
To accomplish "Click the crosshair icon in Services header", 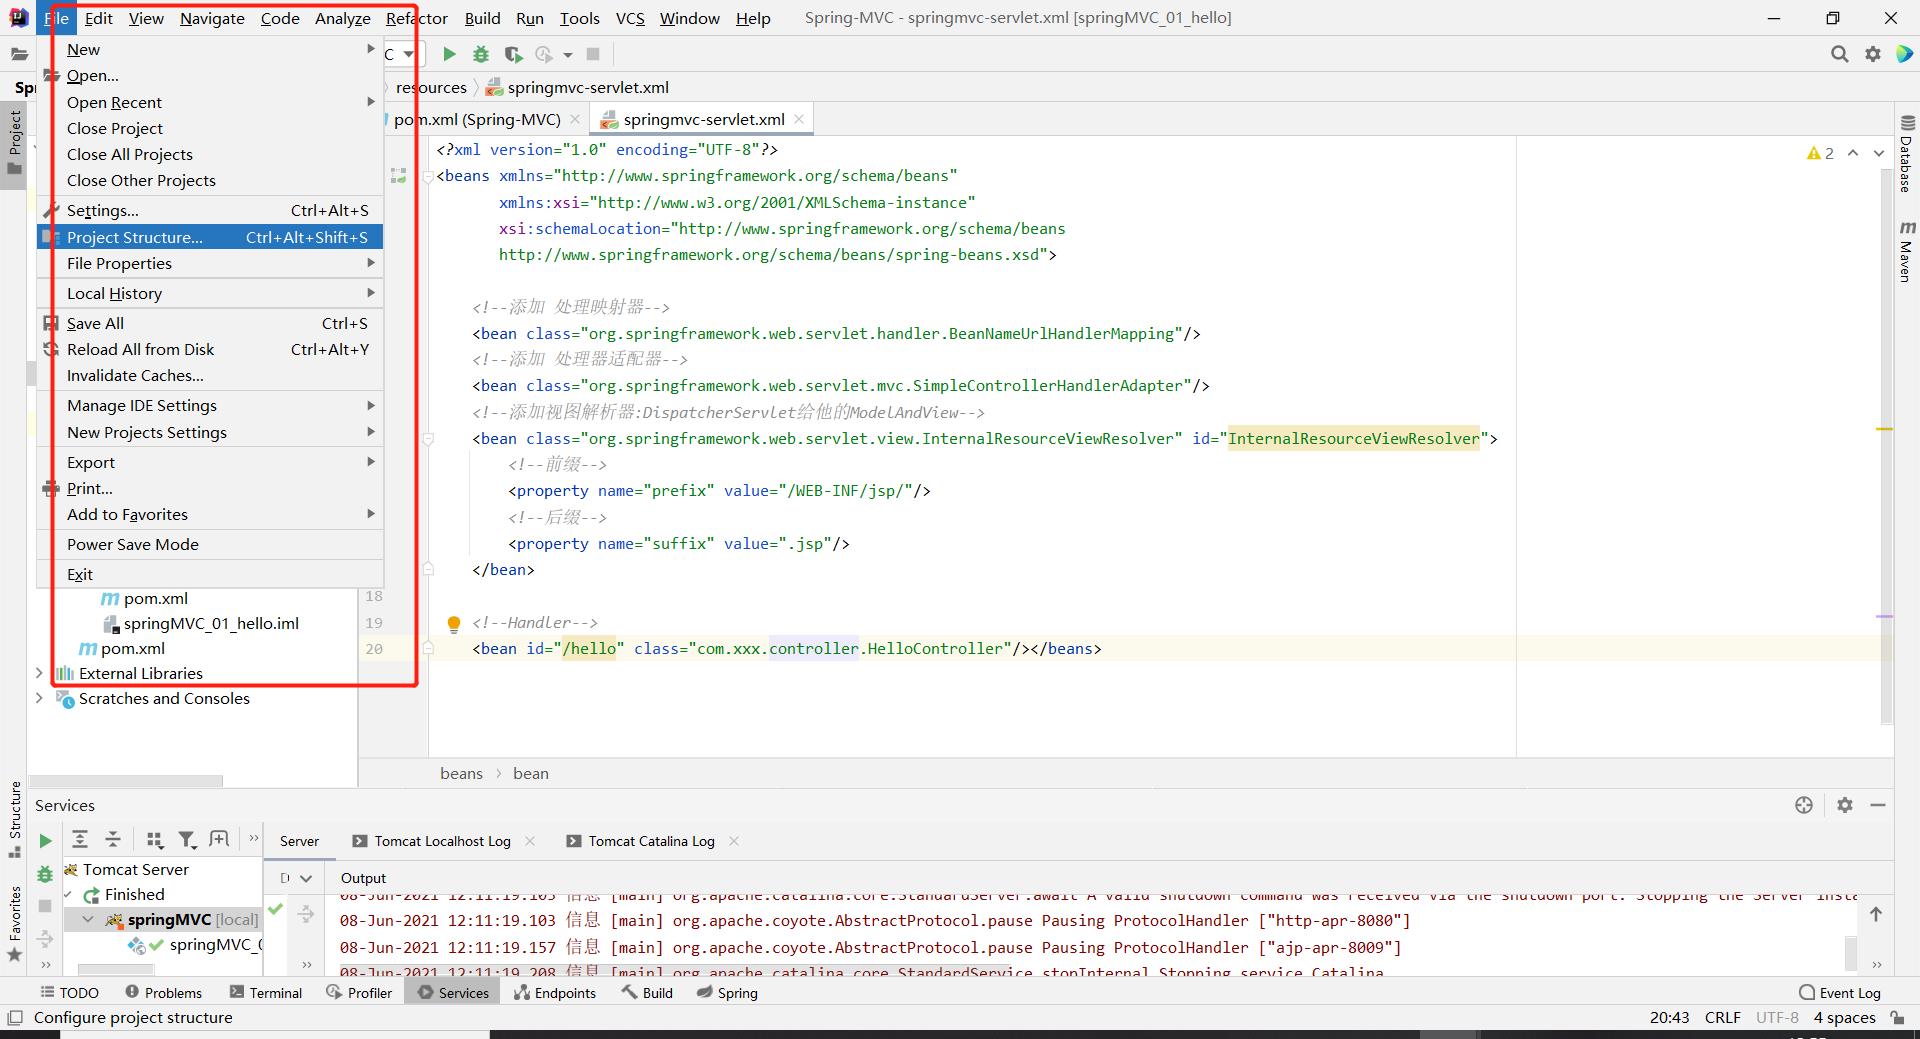I will point(1804,805).
